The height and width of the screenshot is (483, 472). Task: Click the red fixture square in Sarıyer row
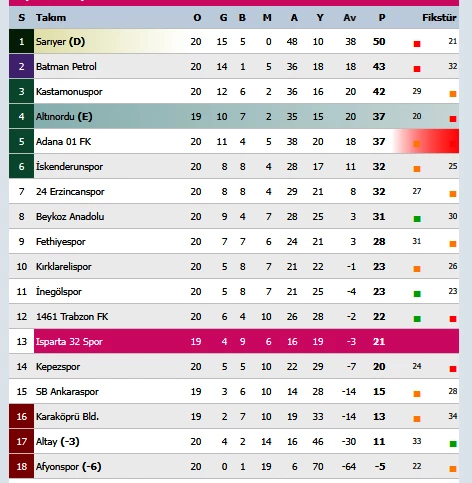(417, 44)
